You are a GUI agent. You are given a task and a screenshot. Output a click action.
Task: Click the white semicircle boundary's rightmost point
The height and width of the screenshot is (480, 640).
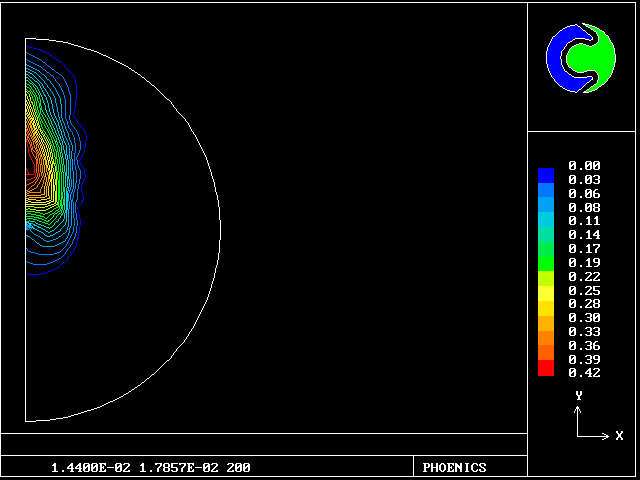(x=220, y=229)
